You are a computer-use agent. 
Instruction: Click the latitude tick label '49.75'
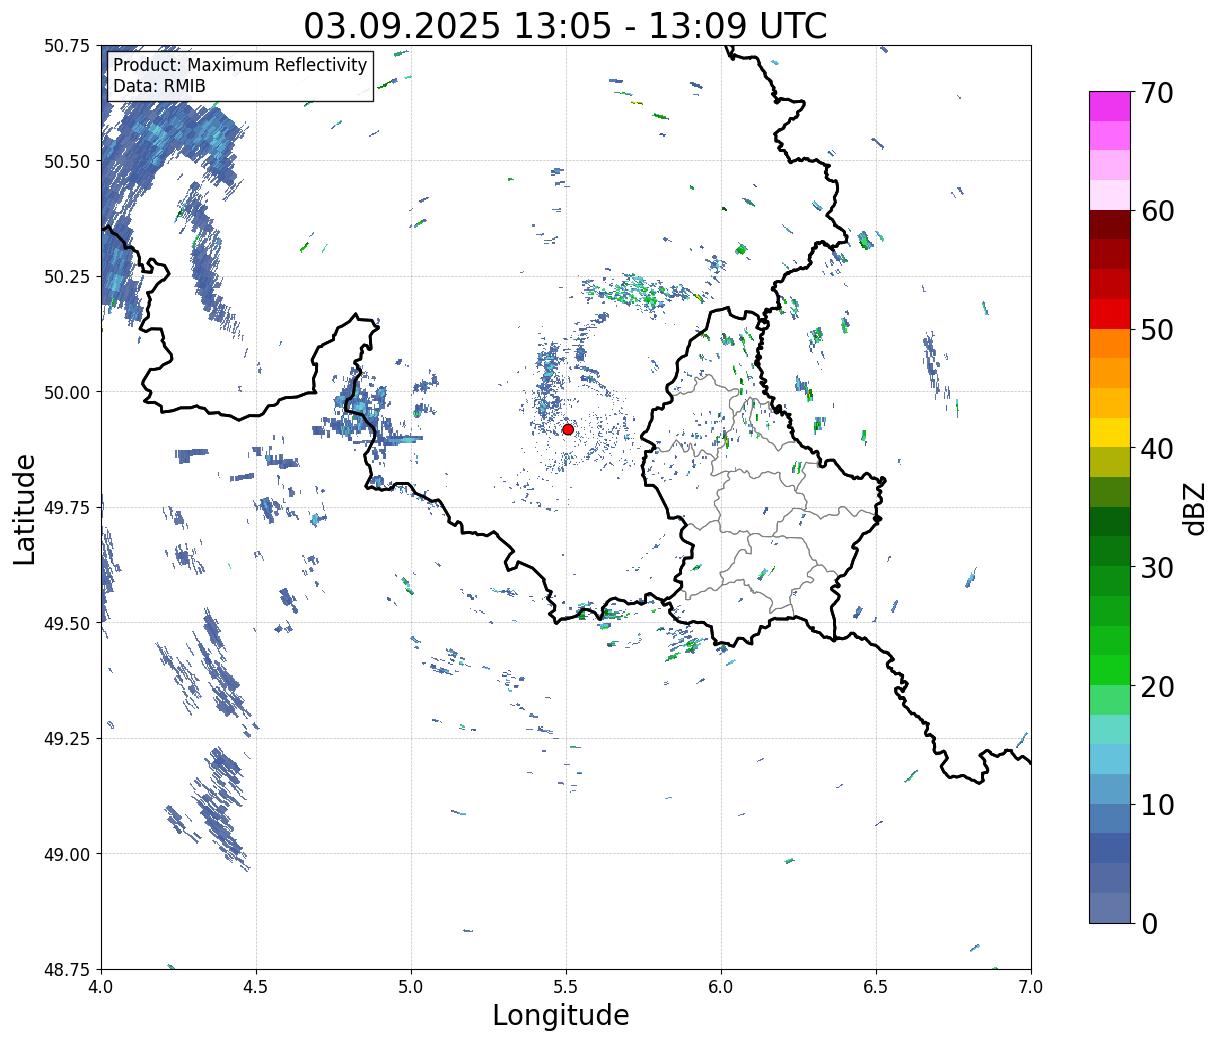[x=67, y=508]
